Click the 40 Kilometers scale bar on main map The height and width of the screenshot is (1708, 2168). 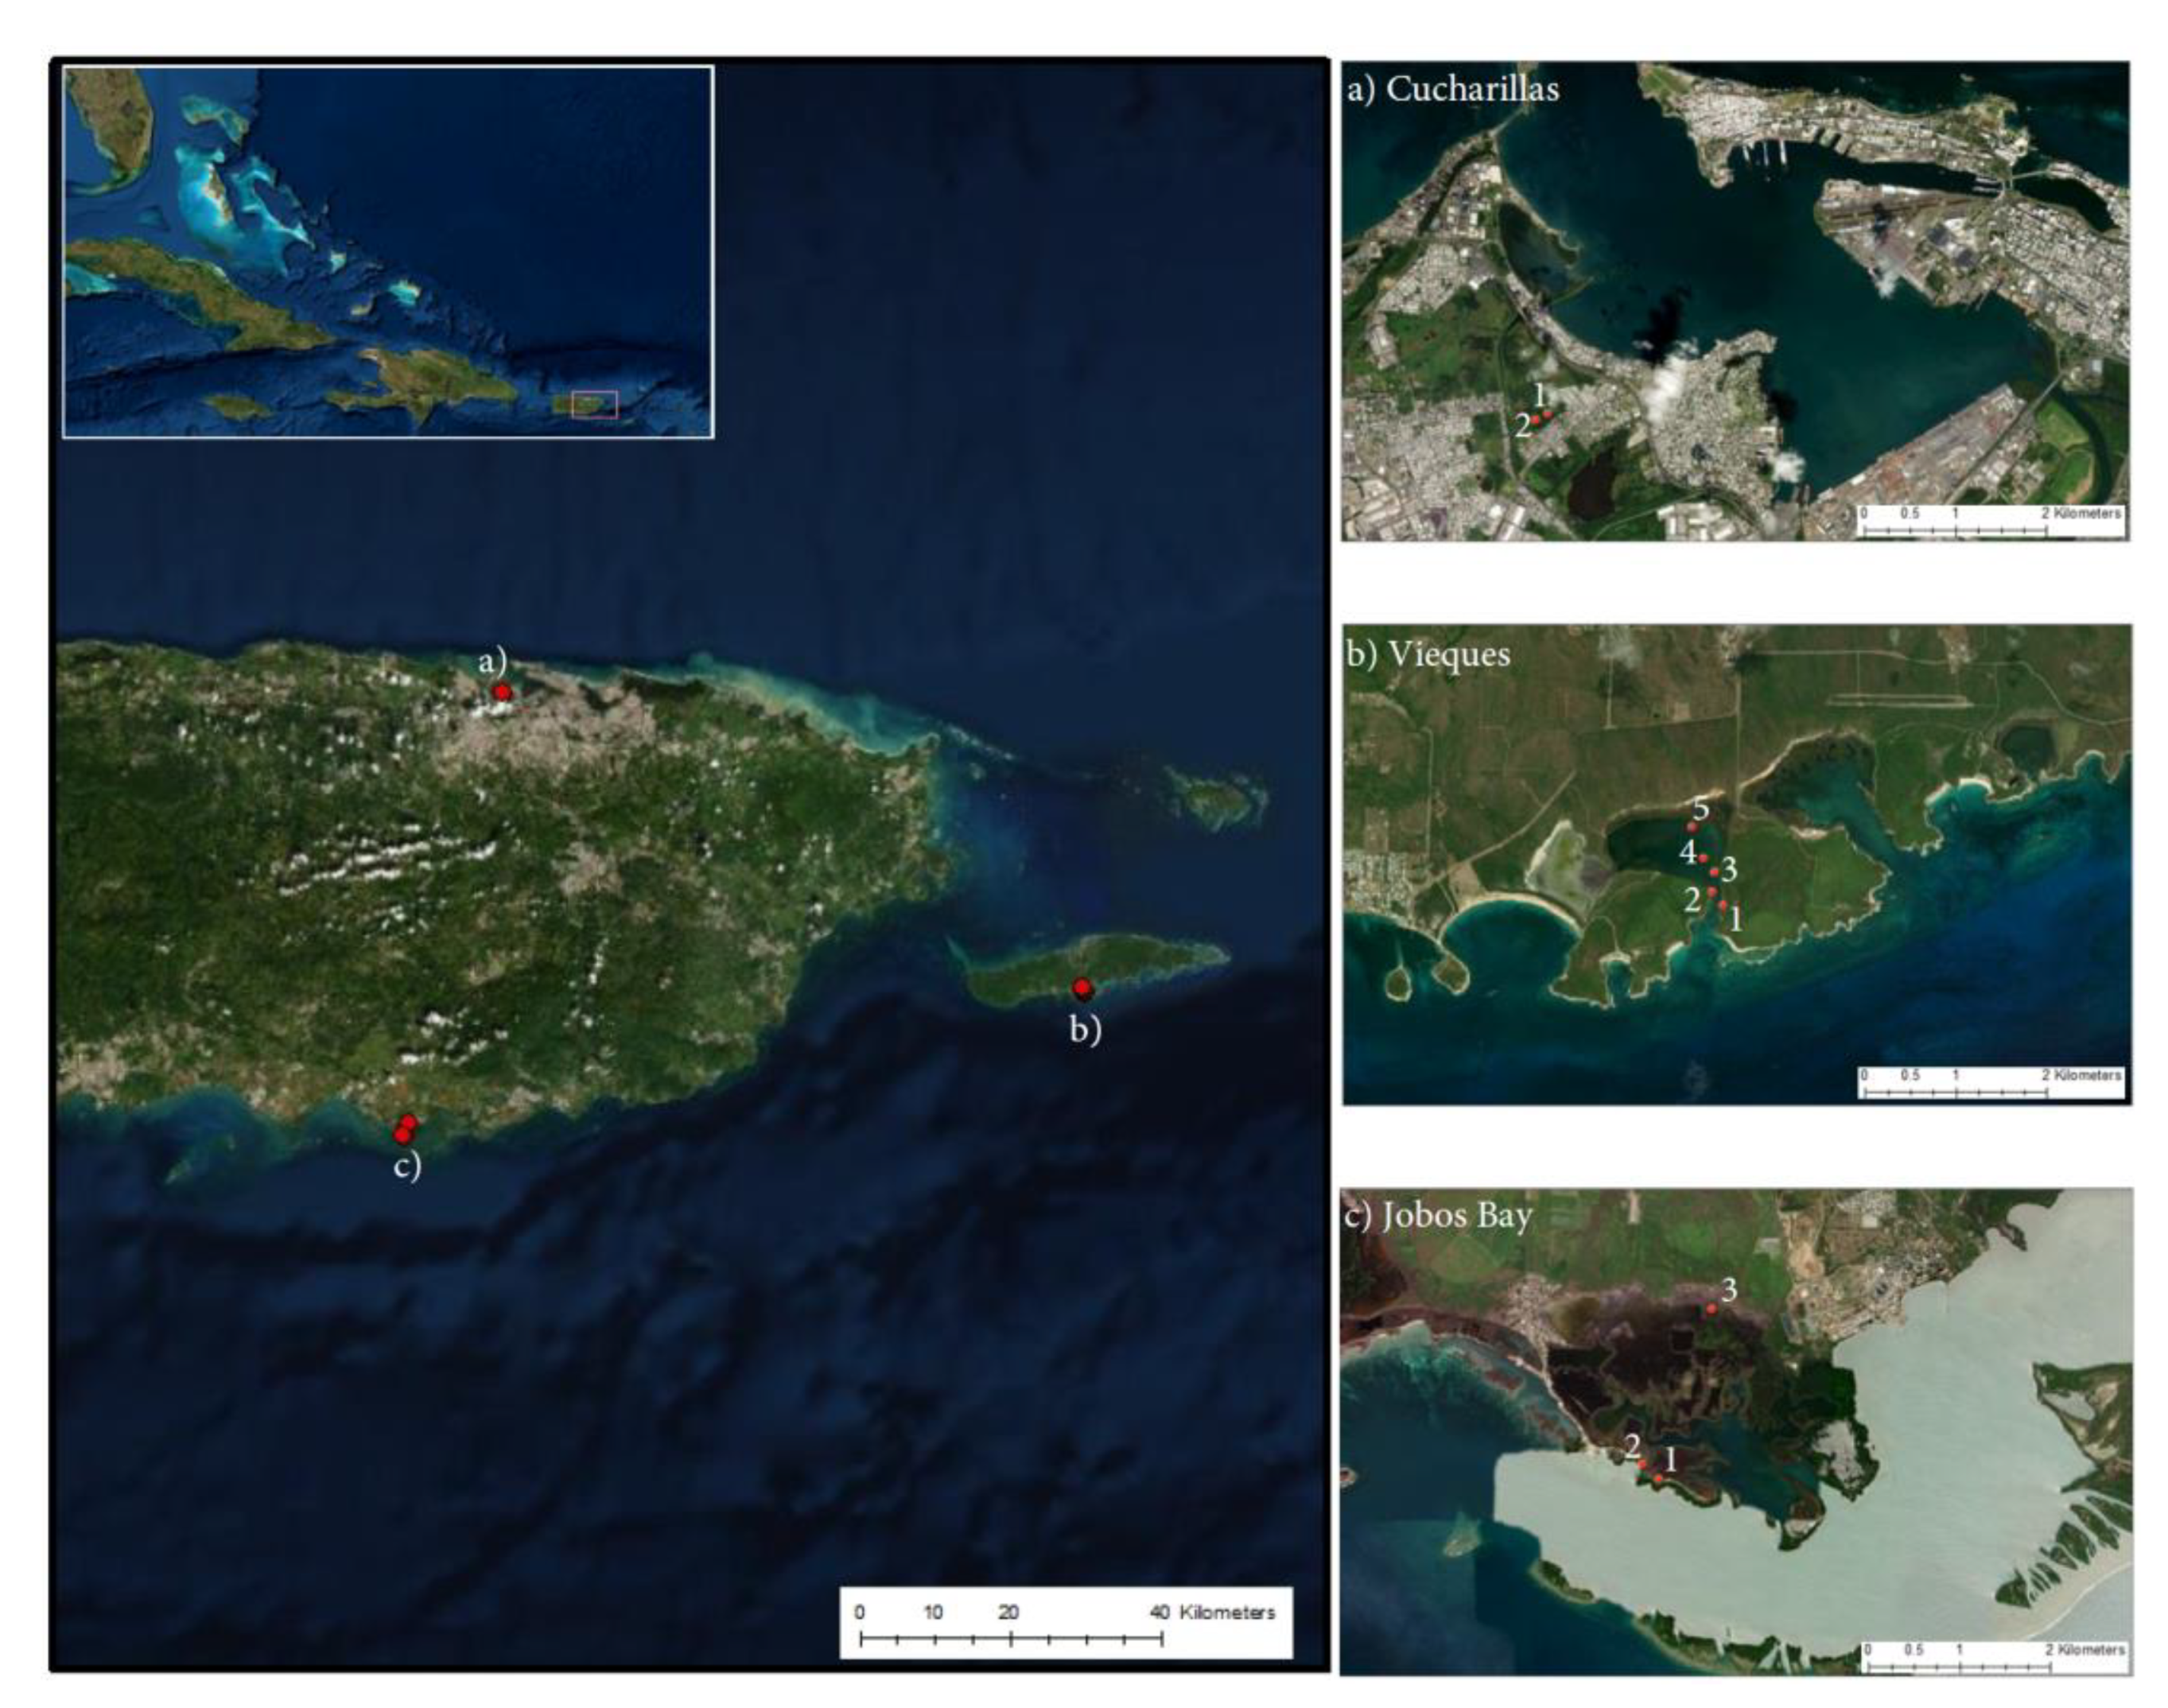click(x=1011, y=1638)
